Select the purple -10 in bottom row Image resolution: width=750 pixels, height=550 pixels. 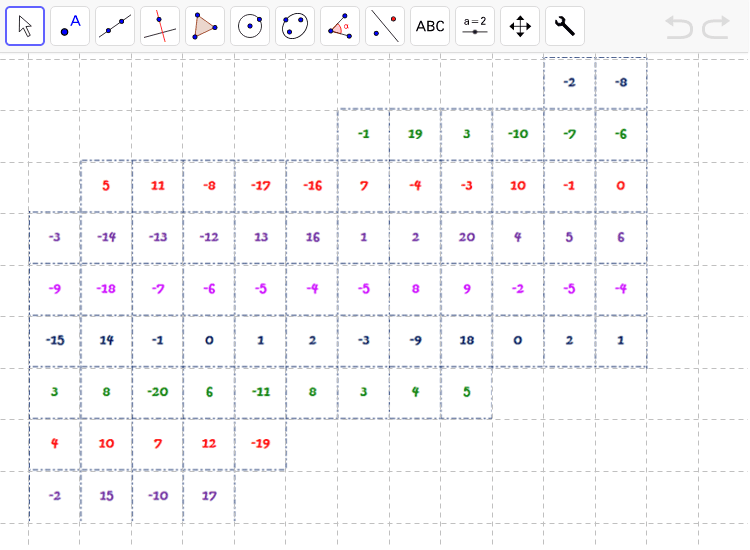click(x=158, y=496)
